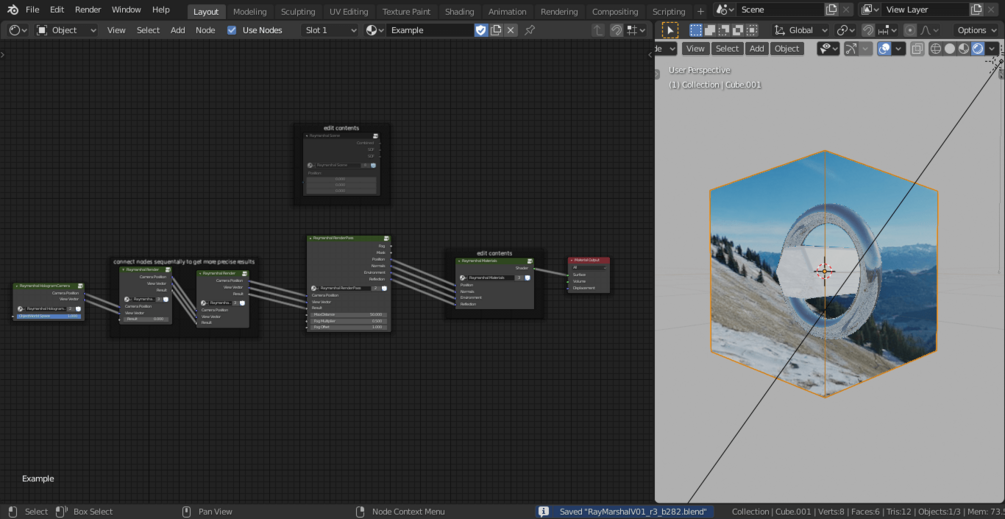Select the viewport tweak select tool icon
Viewport: 1005px width, 519px height.
point(670,30)
